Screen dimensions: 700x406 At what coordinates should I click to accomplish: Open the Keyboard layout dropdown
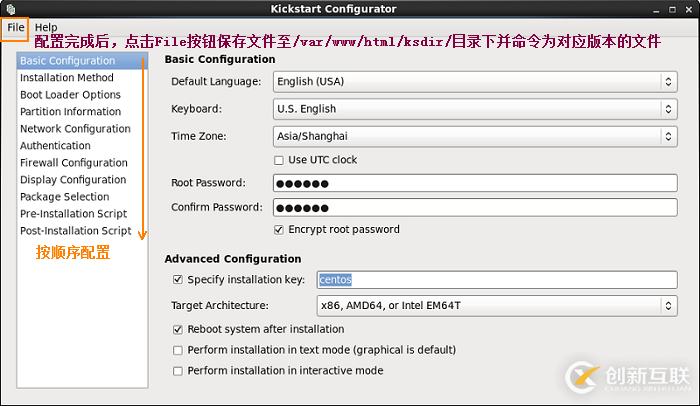pos(474,109)
